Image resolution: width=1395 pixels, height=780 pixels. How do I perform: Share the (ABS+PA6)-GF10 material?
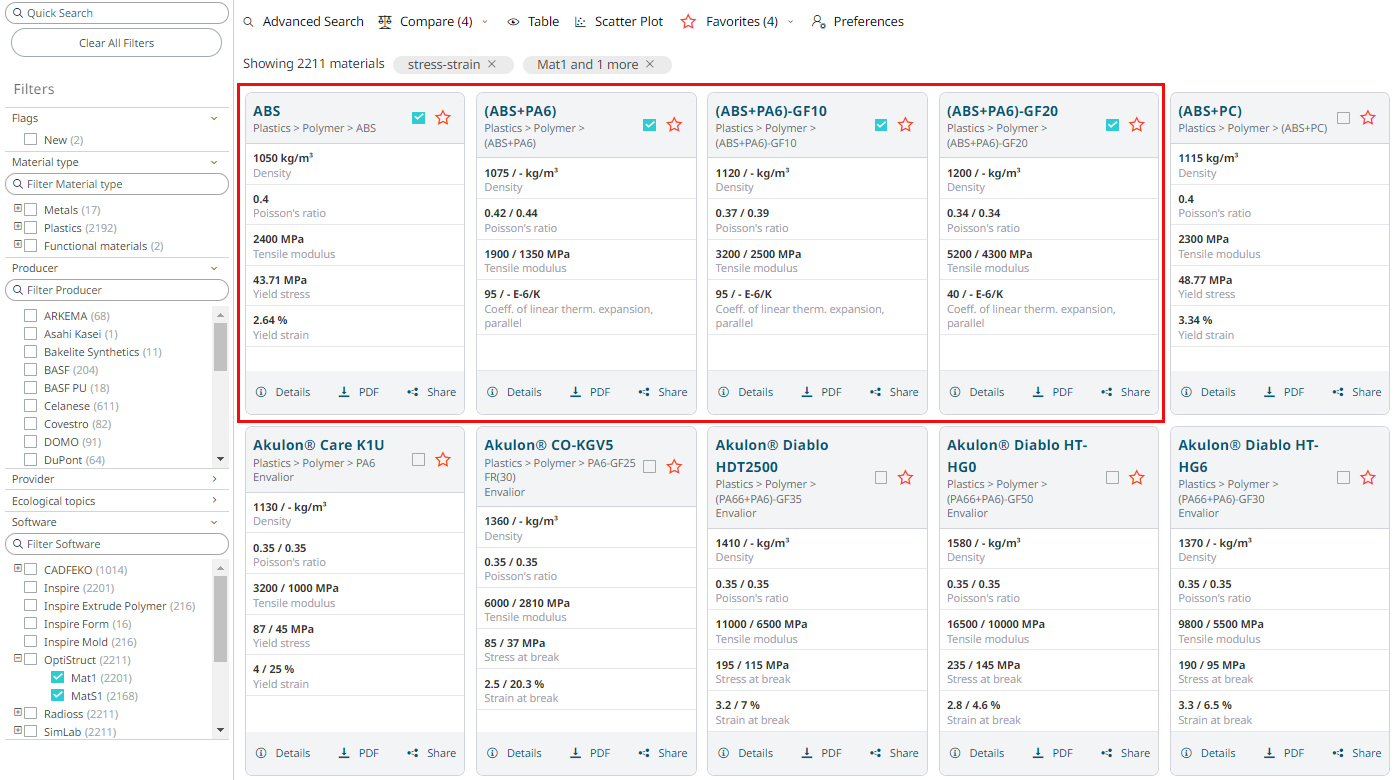tap(894, 392)
